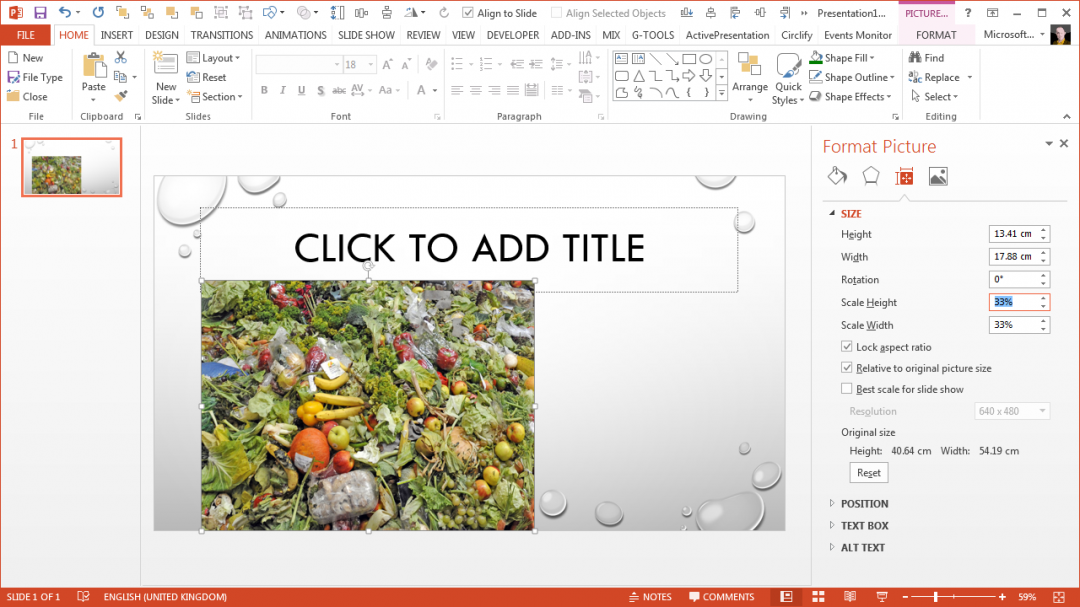Screen dimensions: 1080x607
Task: Switch to the PICTURE TOOLS FORMAT tab
Action: click(x=936, y=34)
